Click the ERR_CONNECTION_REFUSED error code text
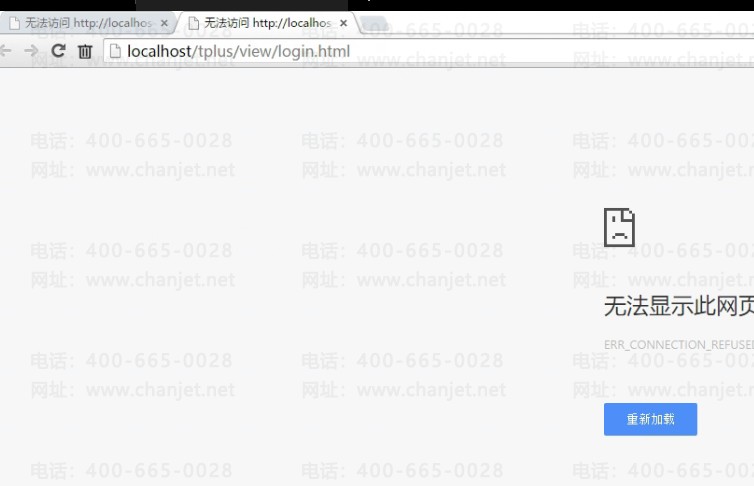The height and width of the screenshot is (486, 754). click(x=678, y=345)
